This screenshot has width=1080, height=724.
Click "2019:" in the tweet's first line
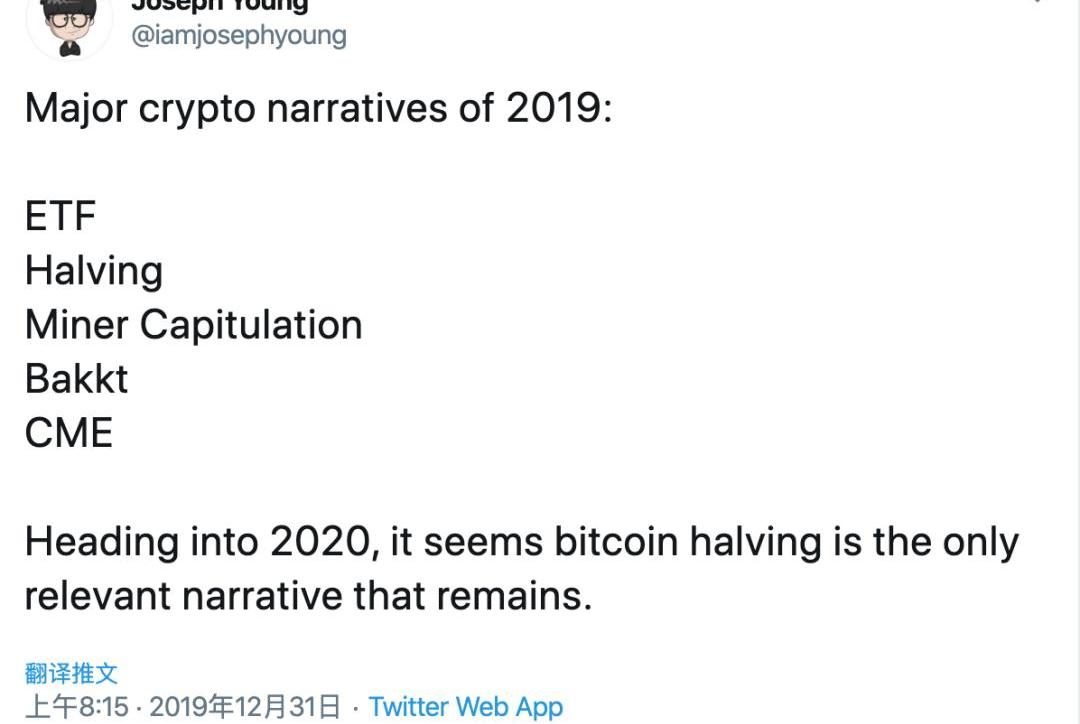558,108
